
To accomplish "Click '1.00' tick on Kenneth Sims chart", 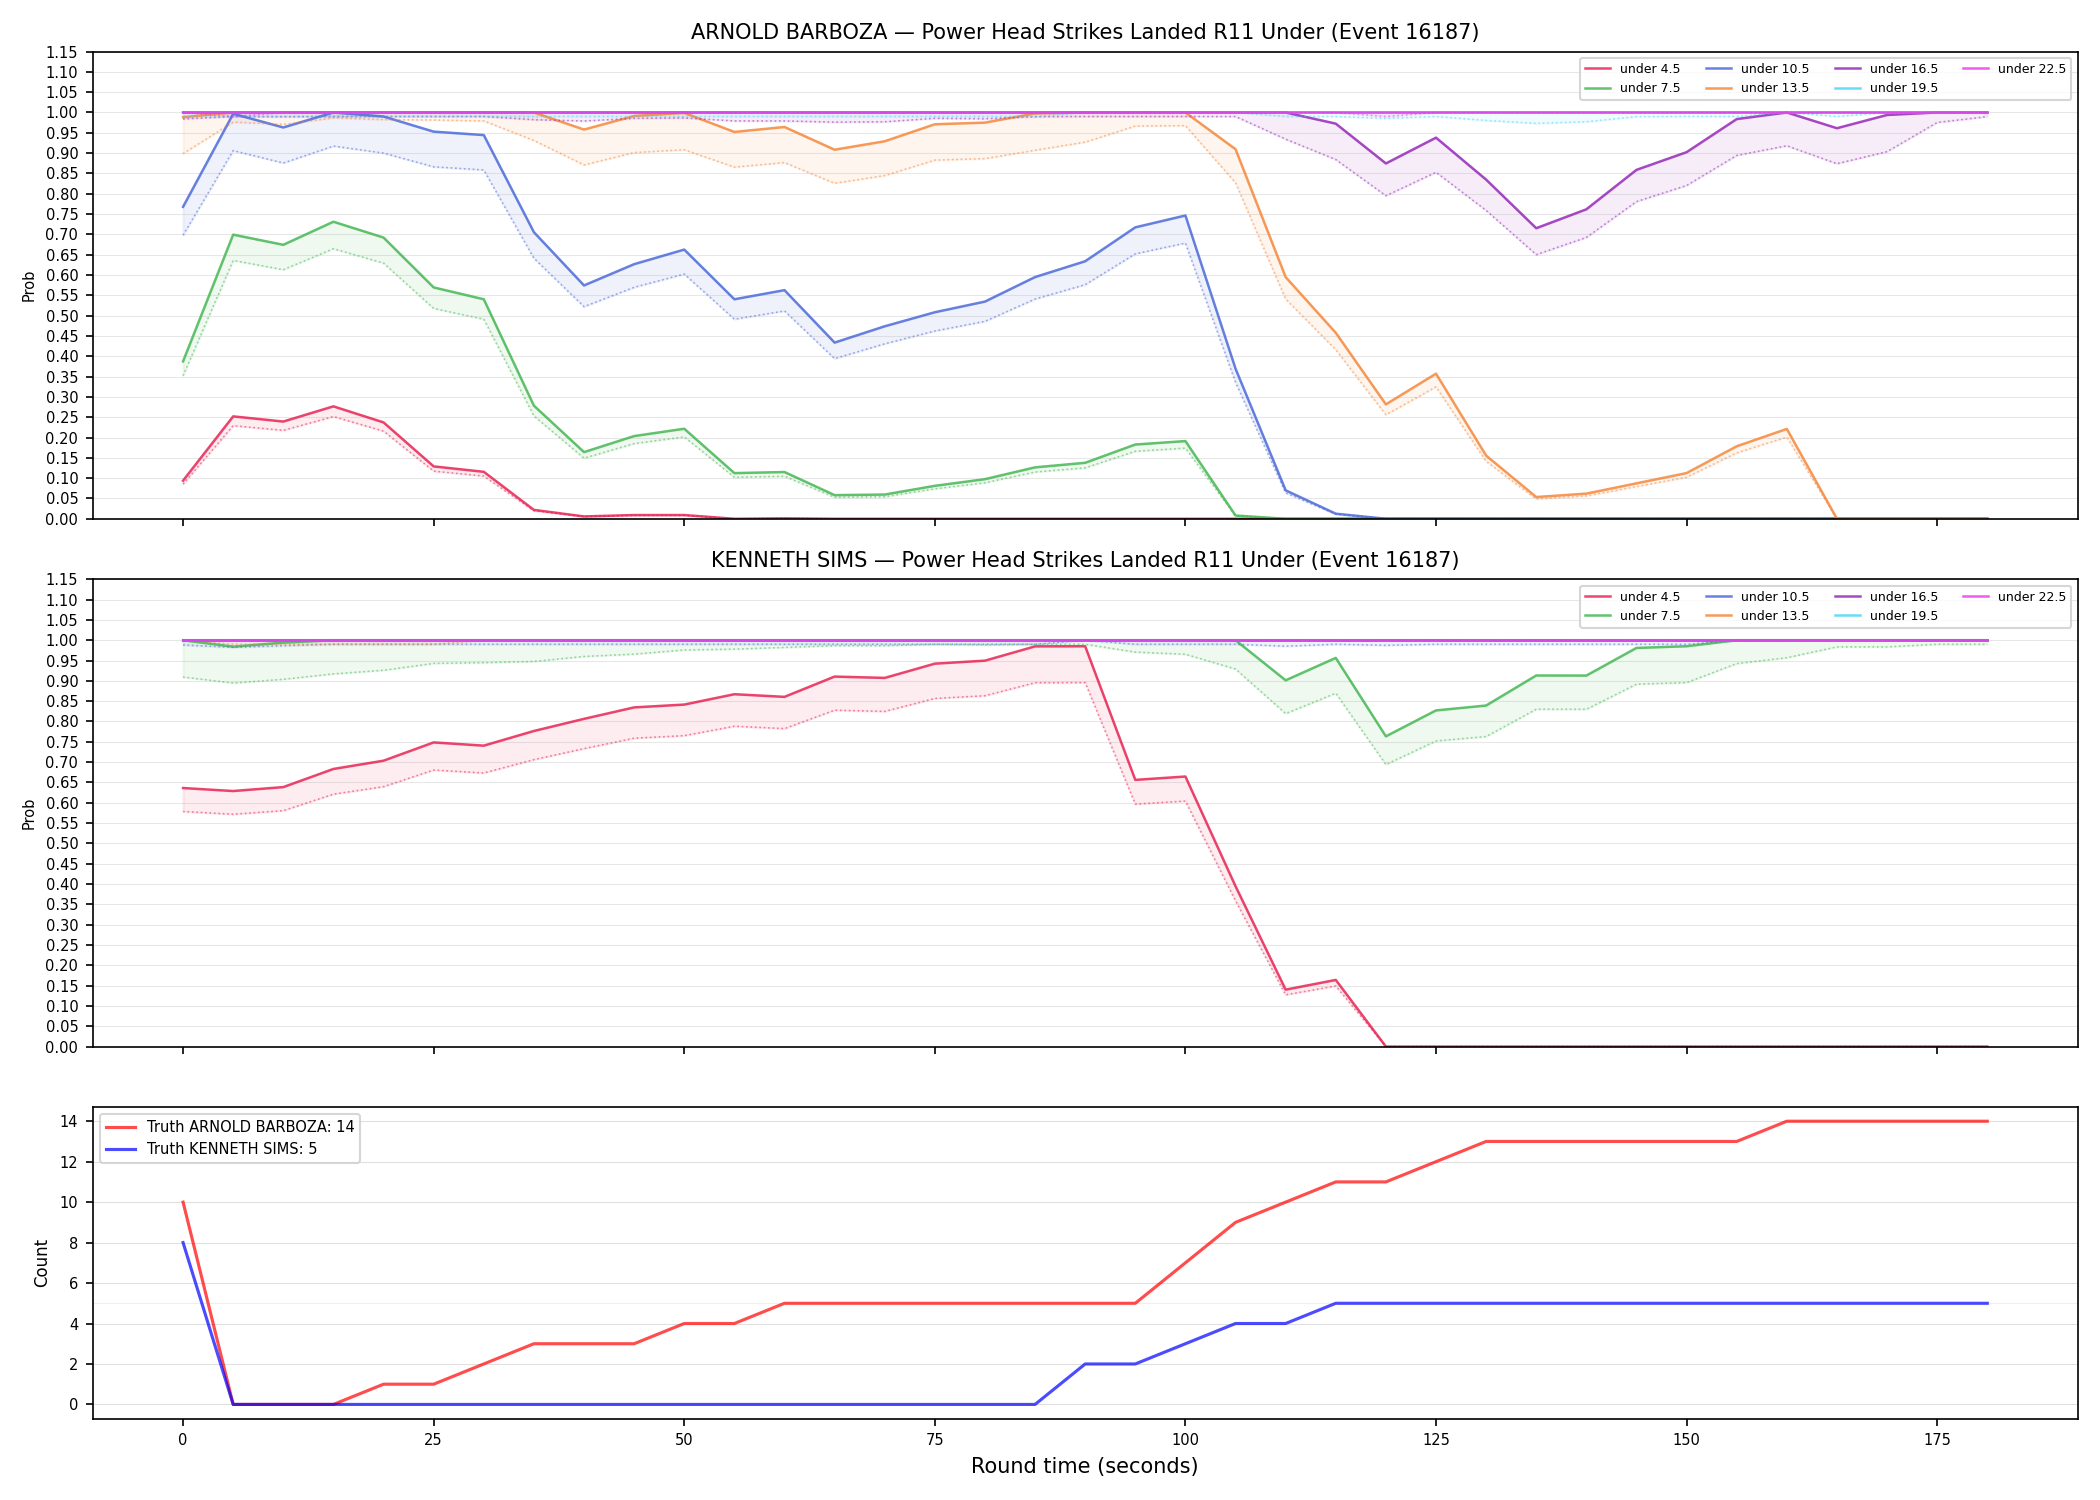I will click(x=62, y=641).
